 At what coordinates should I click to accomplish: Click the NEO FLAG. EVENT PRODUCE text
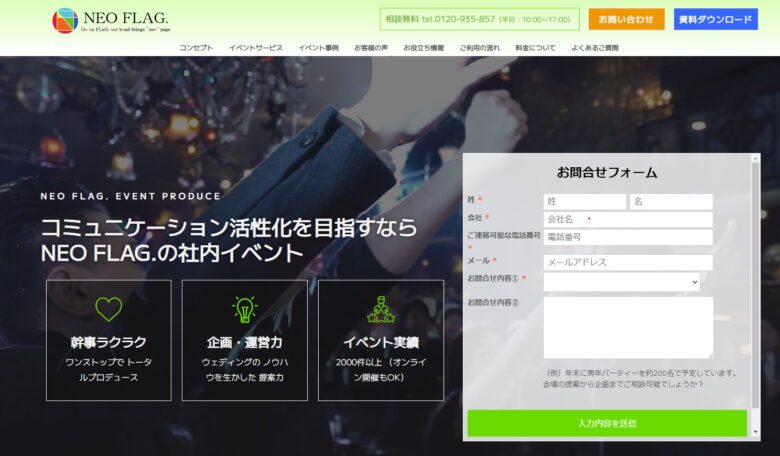[x=130, y=196]
